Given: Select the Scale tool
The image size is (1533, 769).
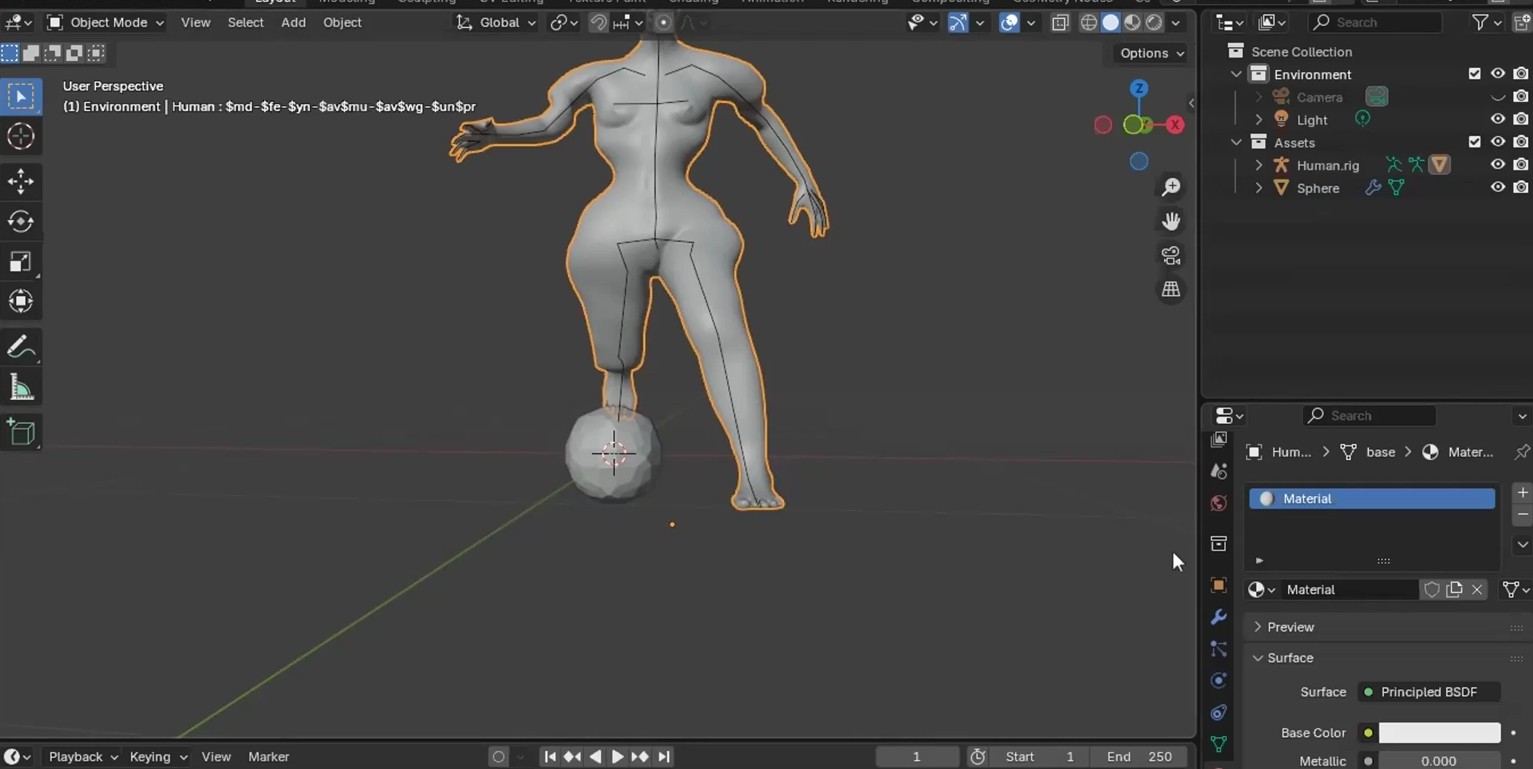Looking at the screenshot, I should [x=21, y=262].
